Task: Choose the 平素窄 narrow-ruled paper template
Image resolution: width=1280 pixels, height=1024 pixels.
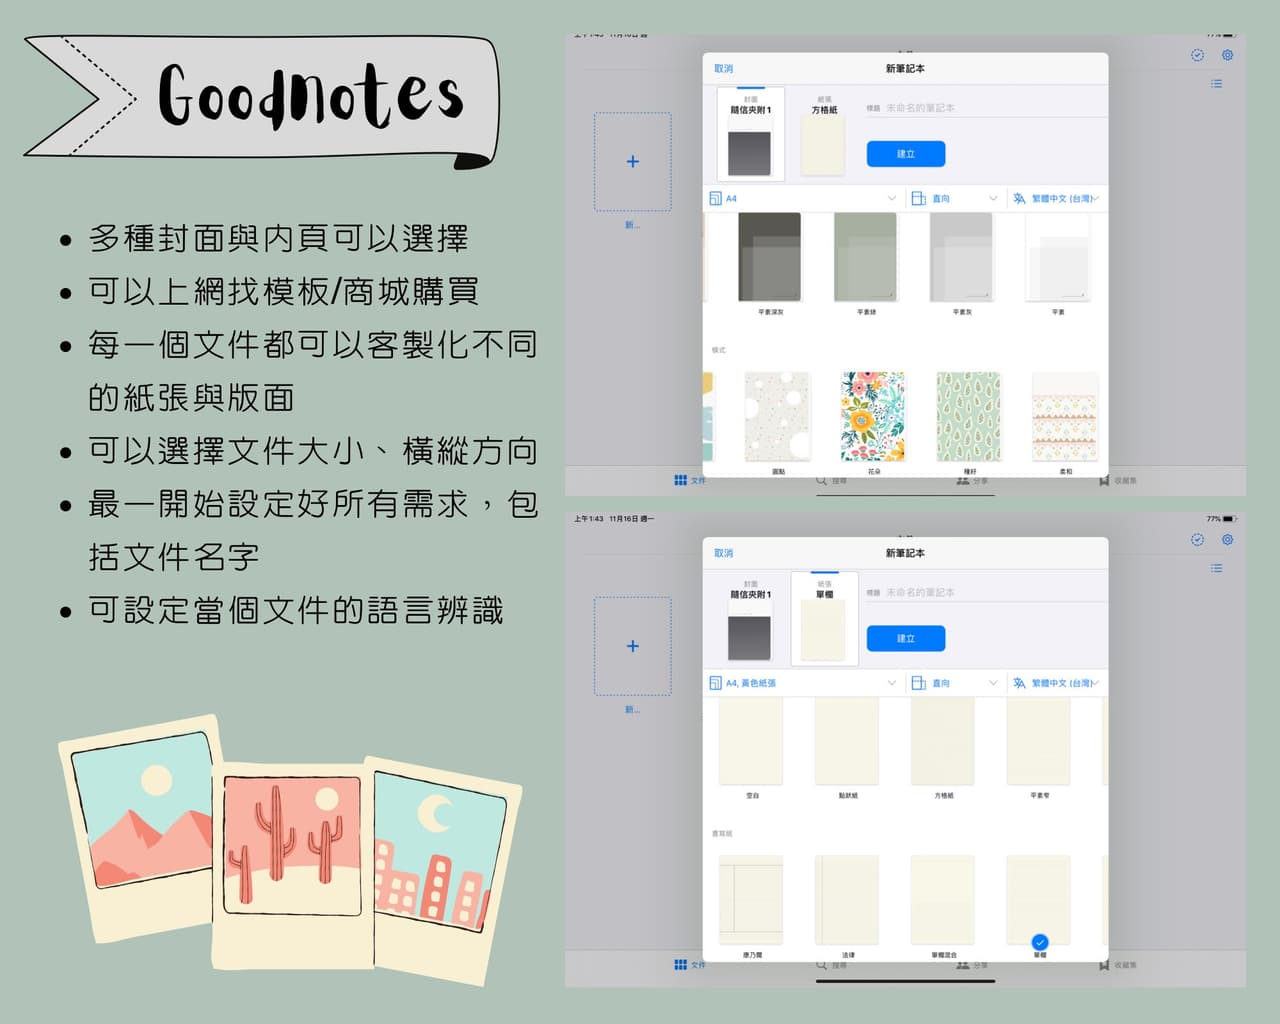Action: pyautogui.click(x=1039, y=743)
